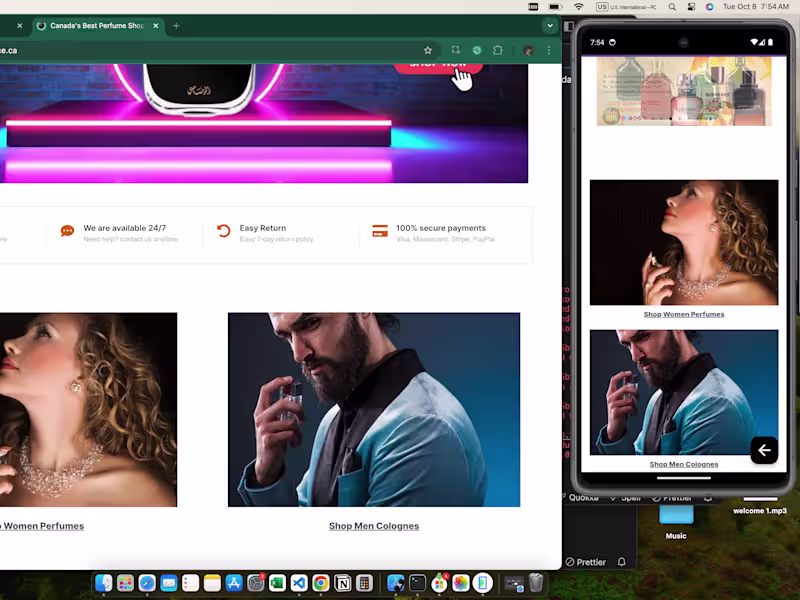Tap Shop Women Perfumes link in phone emulator
800x600 pixels.
(684, 314)
